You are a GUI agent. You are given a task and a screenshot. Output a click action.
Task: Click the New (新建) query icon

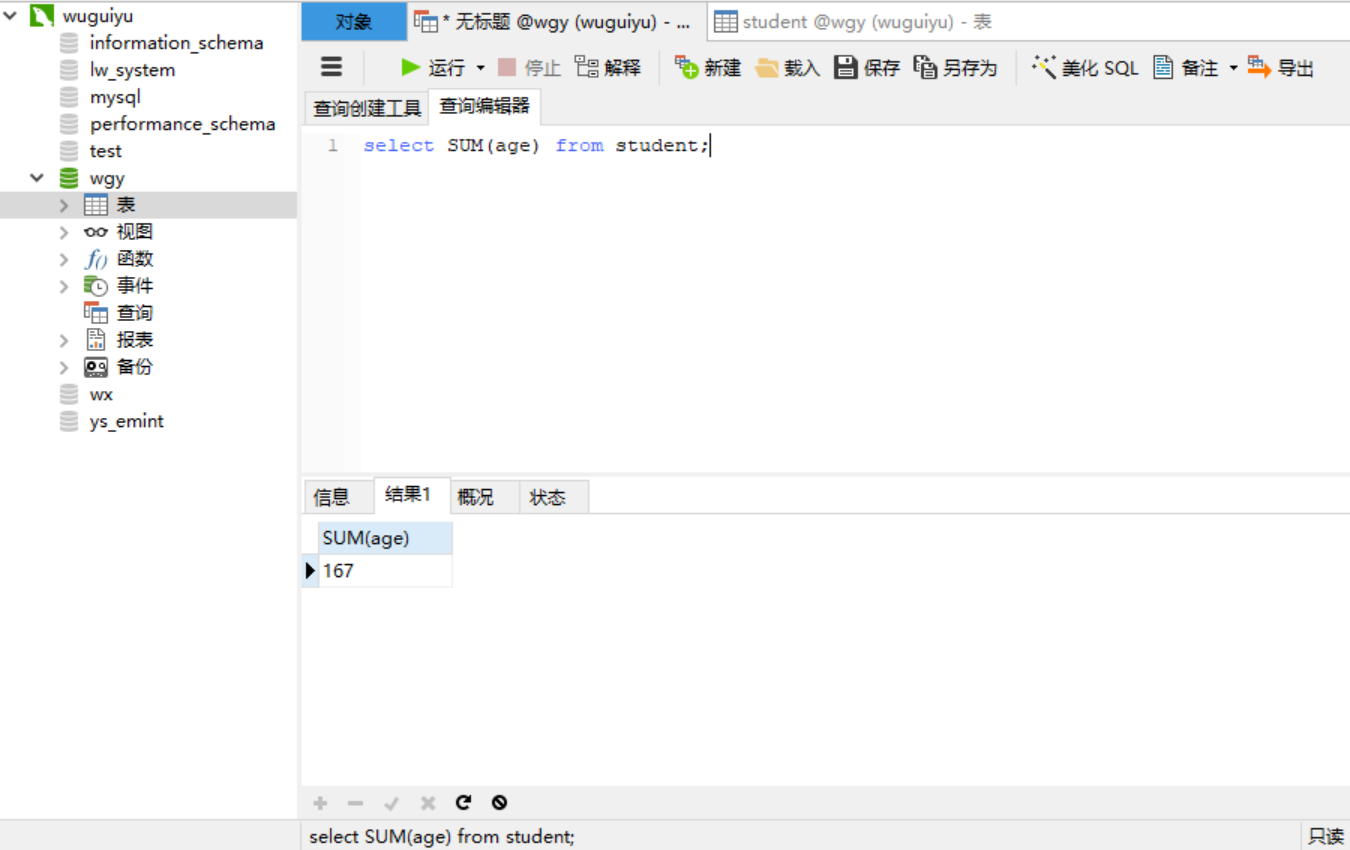point(686,67)
